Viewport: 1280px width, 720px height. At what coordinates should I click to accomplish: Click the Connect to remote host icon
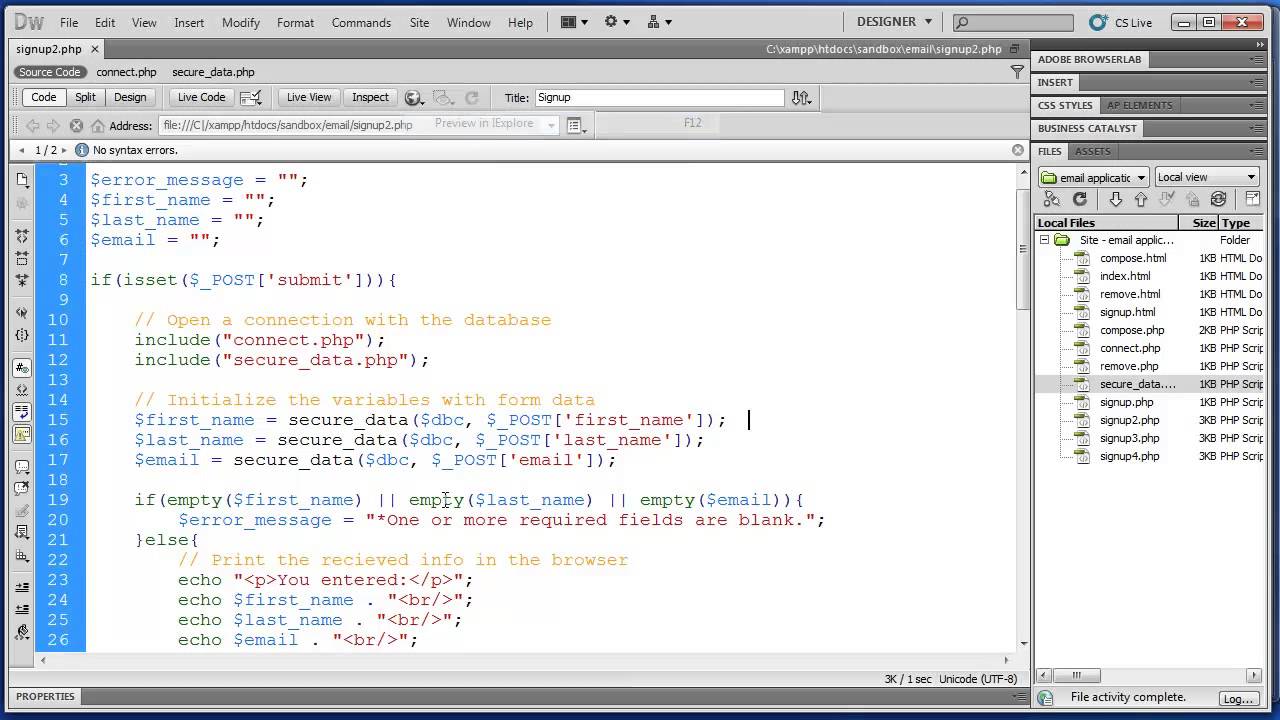1052,199
